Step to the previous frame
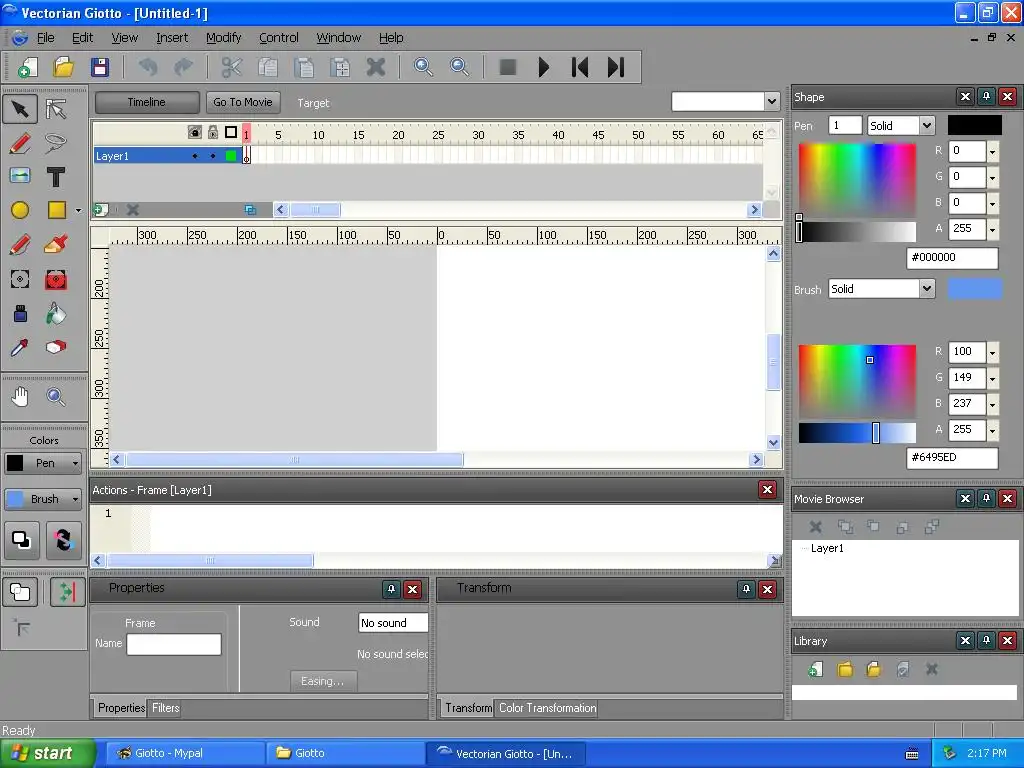The width and height of the screenshot is (1024, 768). click(x=580, y=67)
